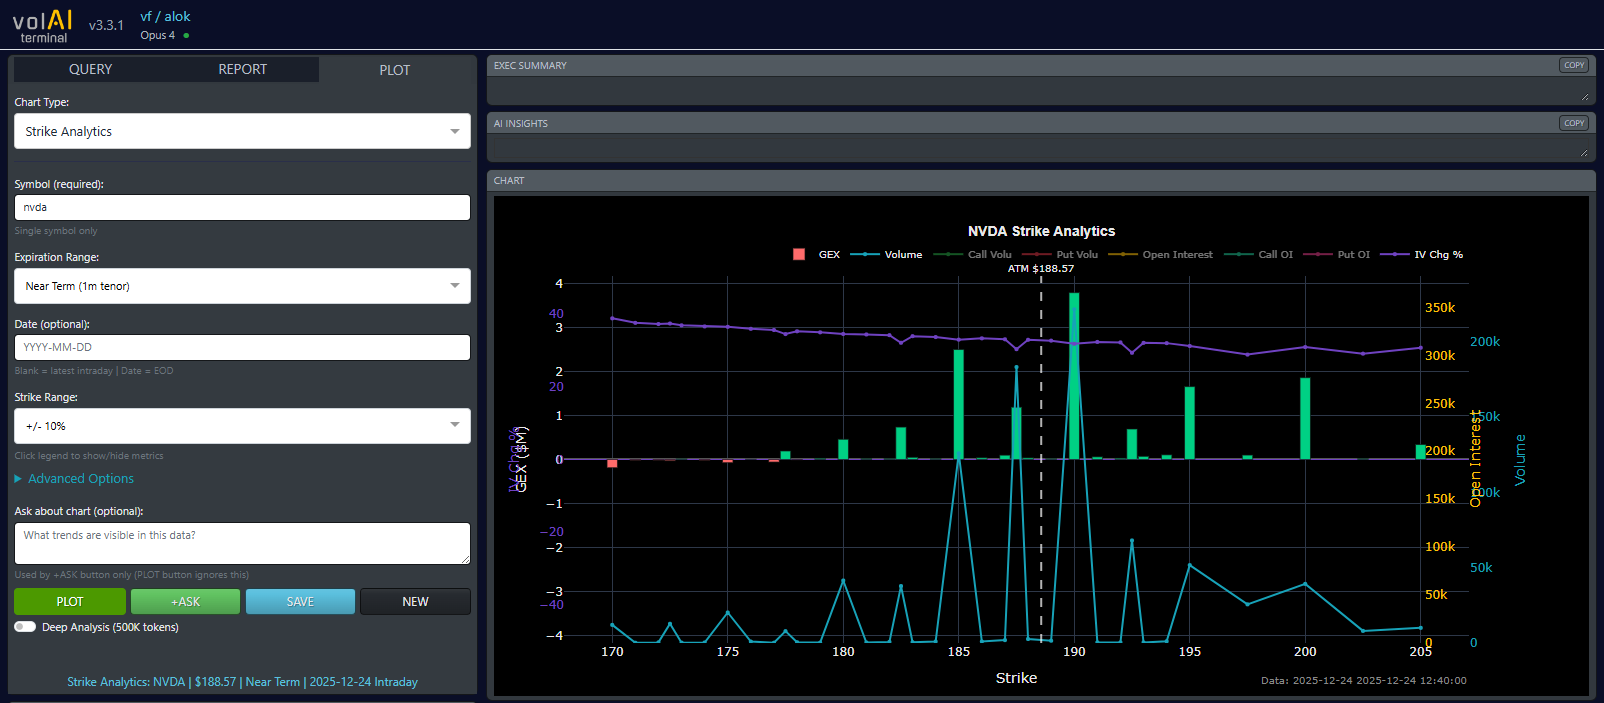Copy the AI Insights with COPY button

coord(1574,123)
